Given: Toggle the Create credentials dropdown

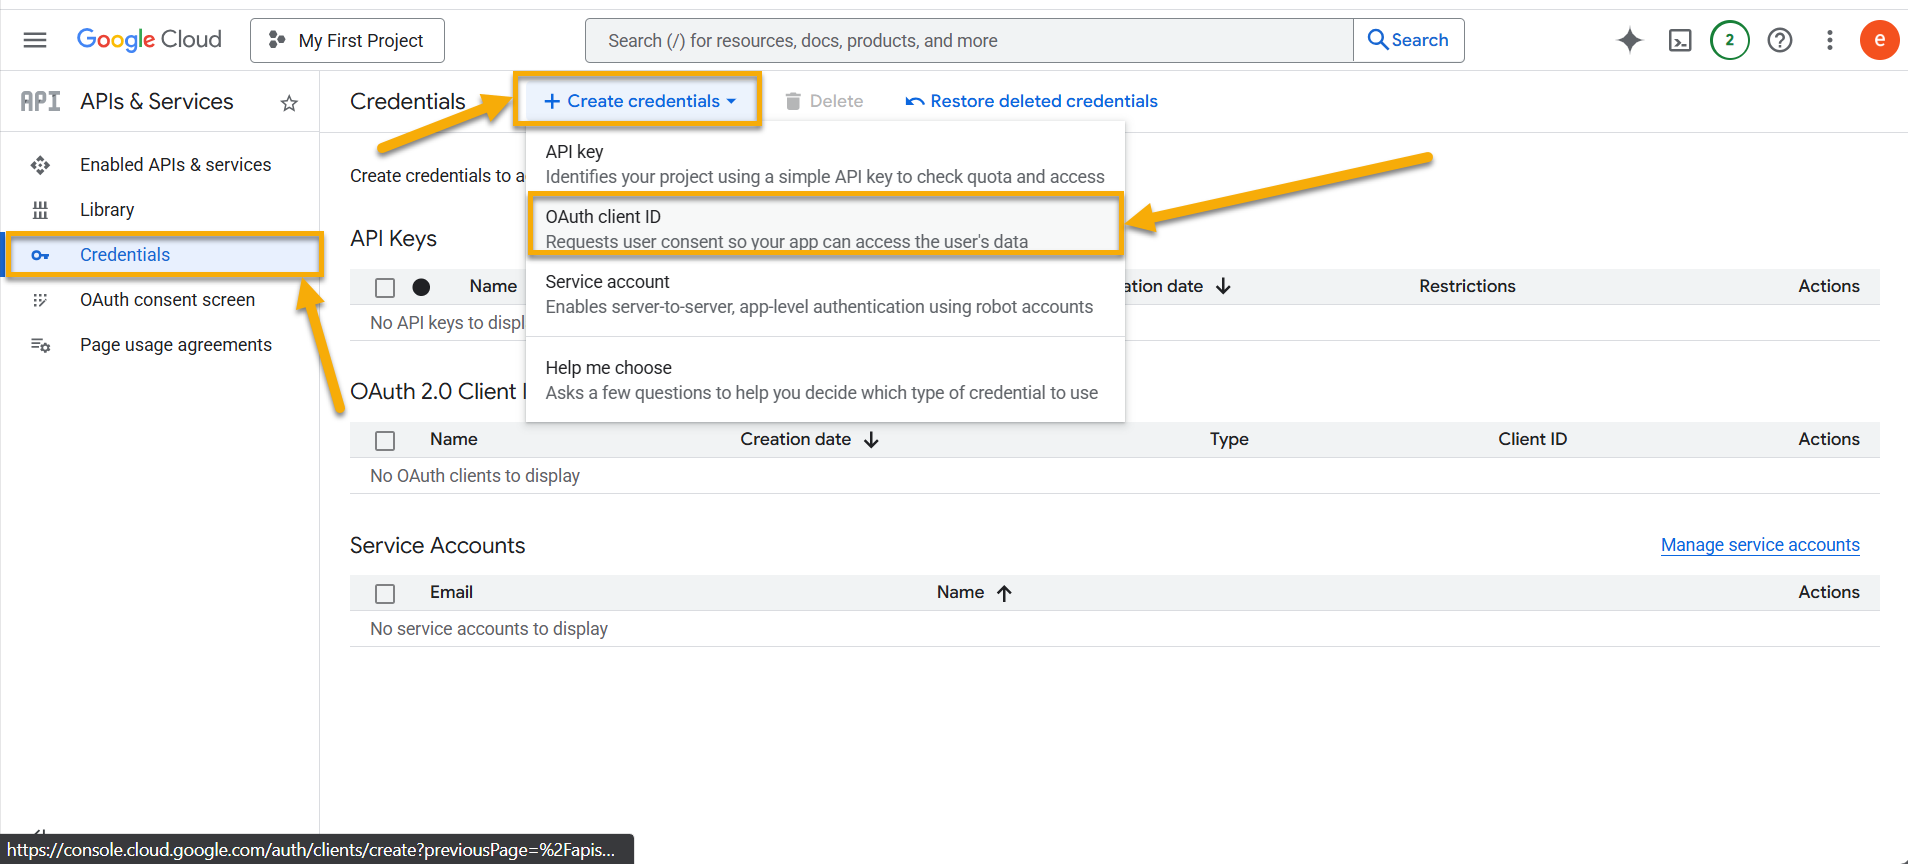Looking at the screenshot, I should pyautogui.click(x=639, y=101).
